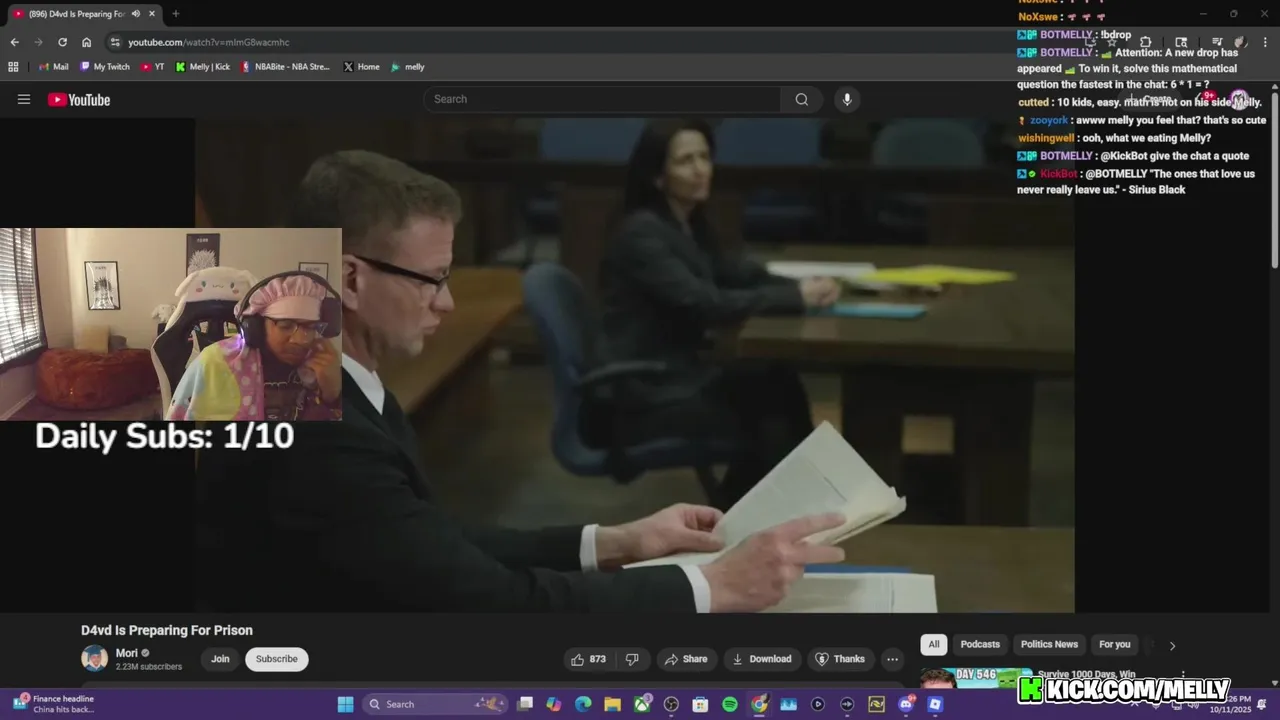Screen dimensions: 1280x720
Task: Open Discord from the taskbar
Action: [906, 704]
